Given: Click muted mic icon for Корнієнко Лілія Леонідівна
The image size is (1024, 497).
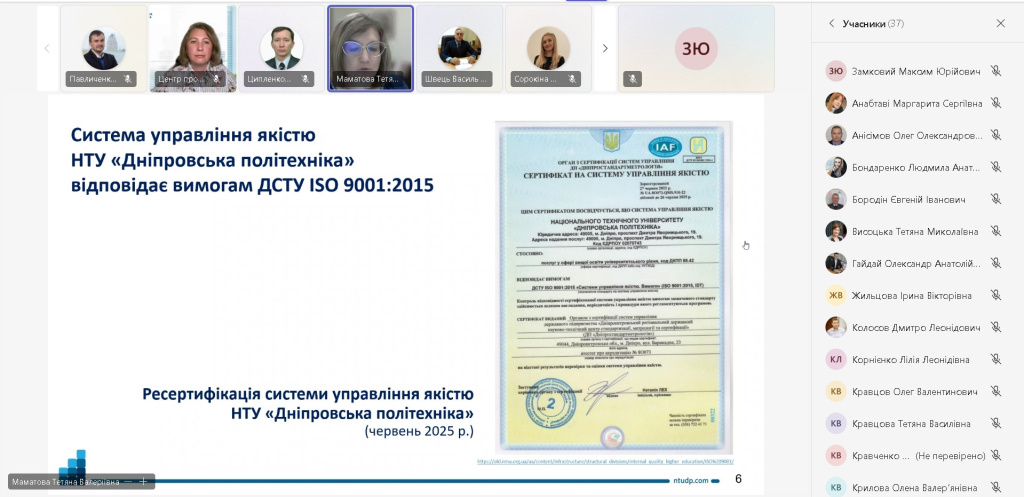Looking at the screenshot, I should (995, 359).
